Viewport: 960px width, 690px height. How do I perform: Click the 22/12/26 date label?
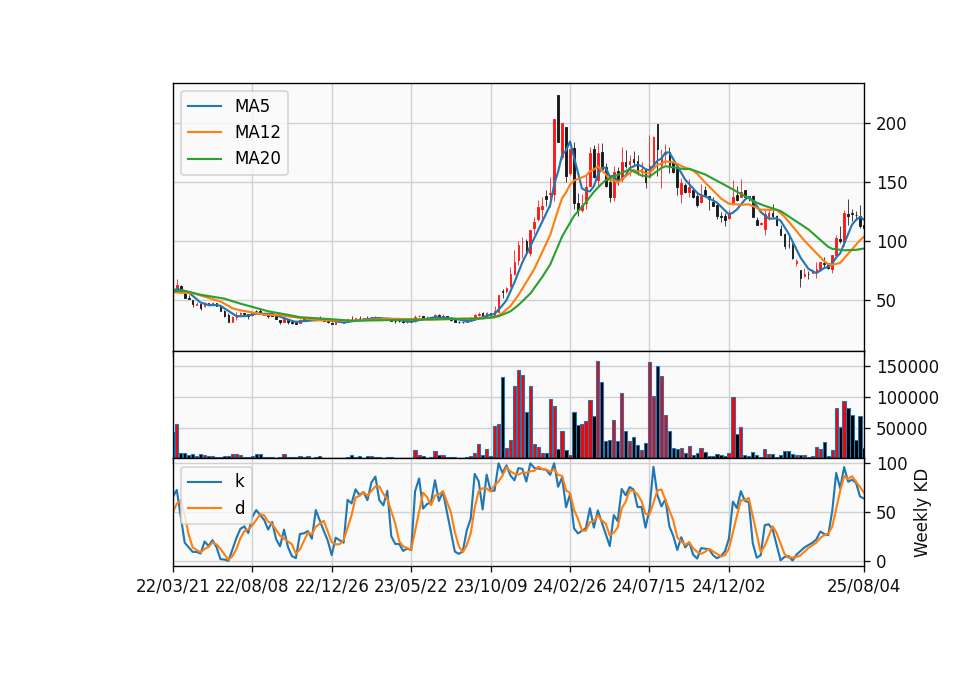332,587
